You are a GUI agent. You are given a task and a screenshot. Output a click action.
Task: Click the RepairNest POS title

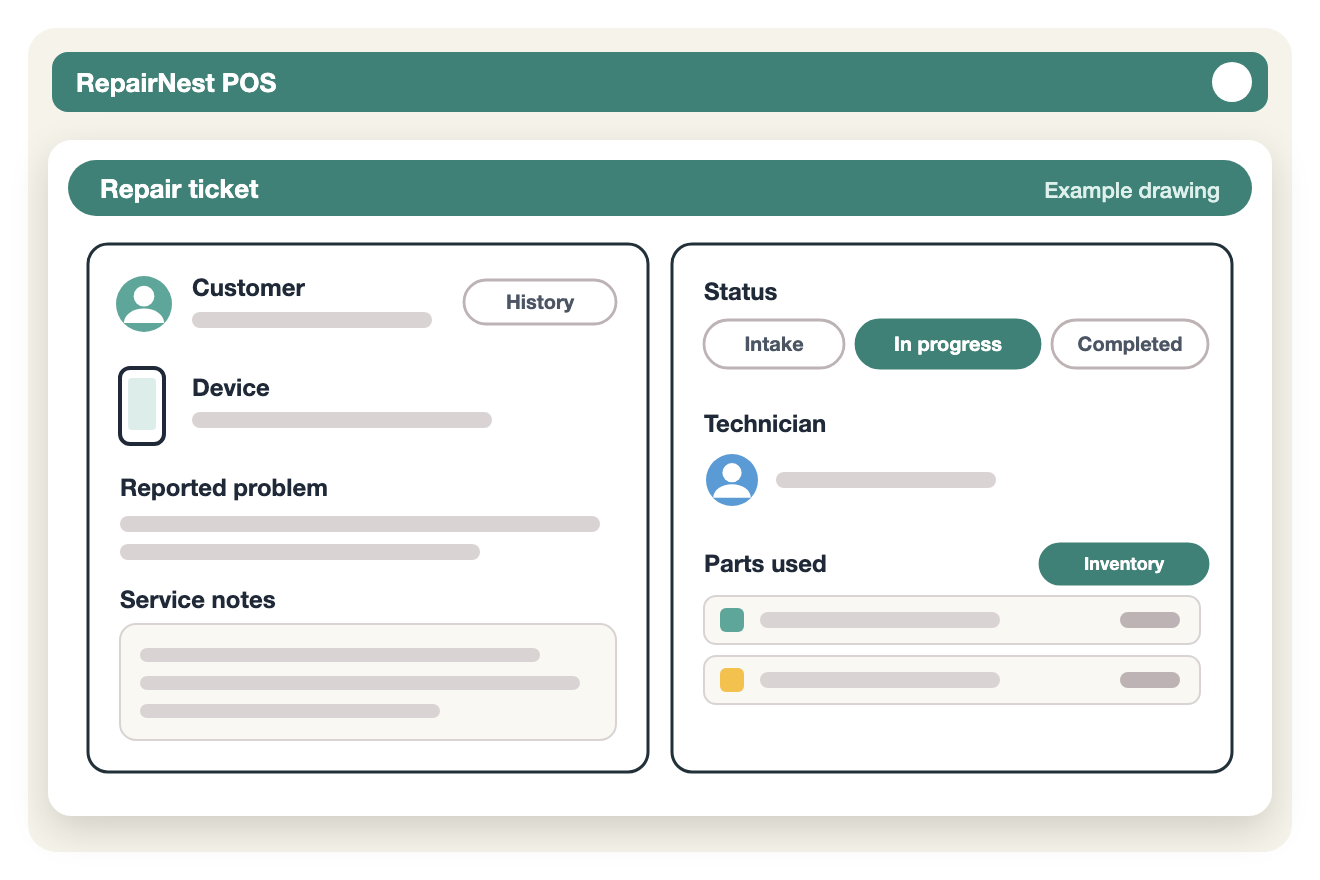pyautogui.click(x=176, y=83)
